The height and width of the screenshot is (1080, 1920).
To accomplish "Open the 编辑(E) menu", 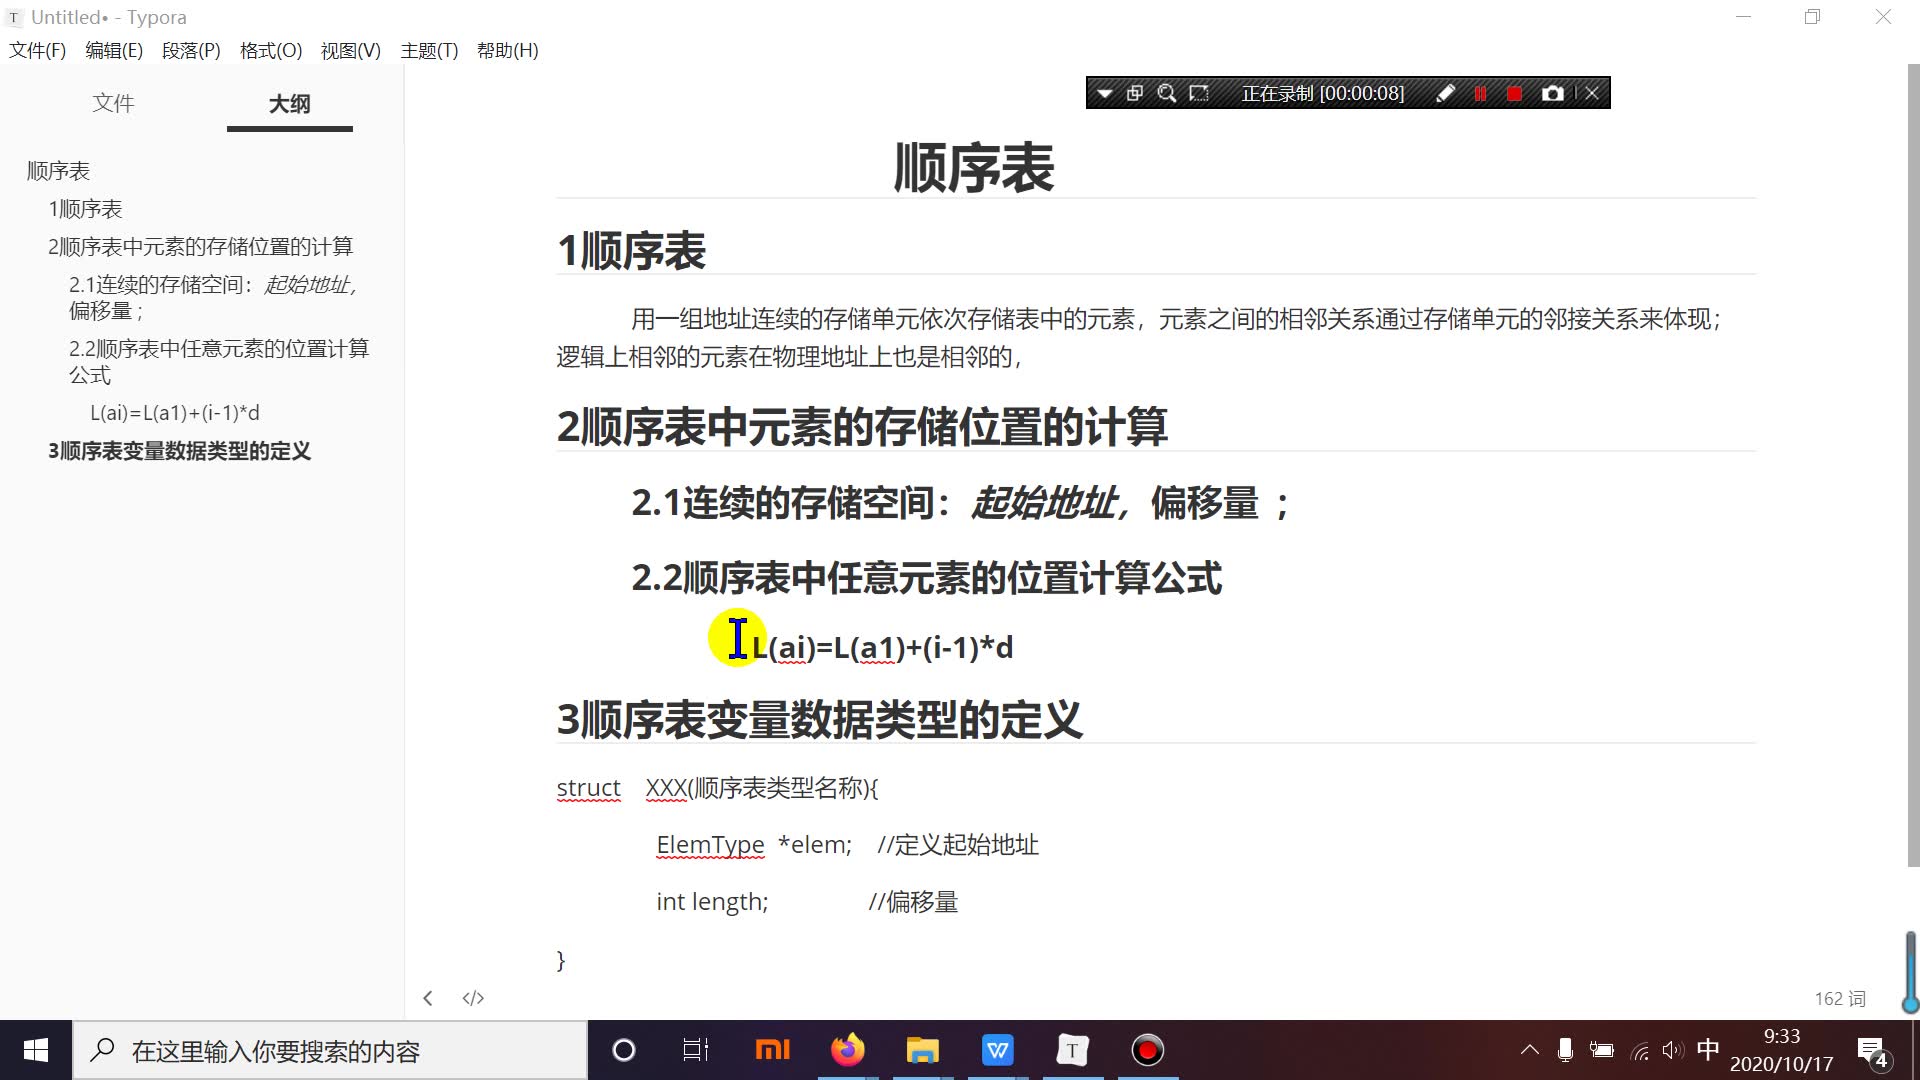I will pos(114,50).
